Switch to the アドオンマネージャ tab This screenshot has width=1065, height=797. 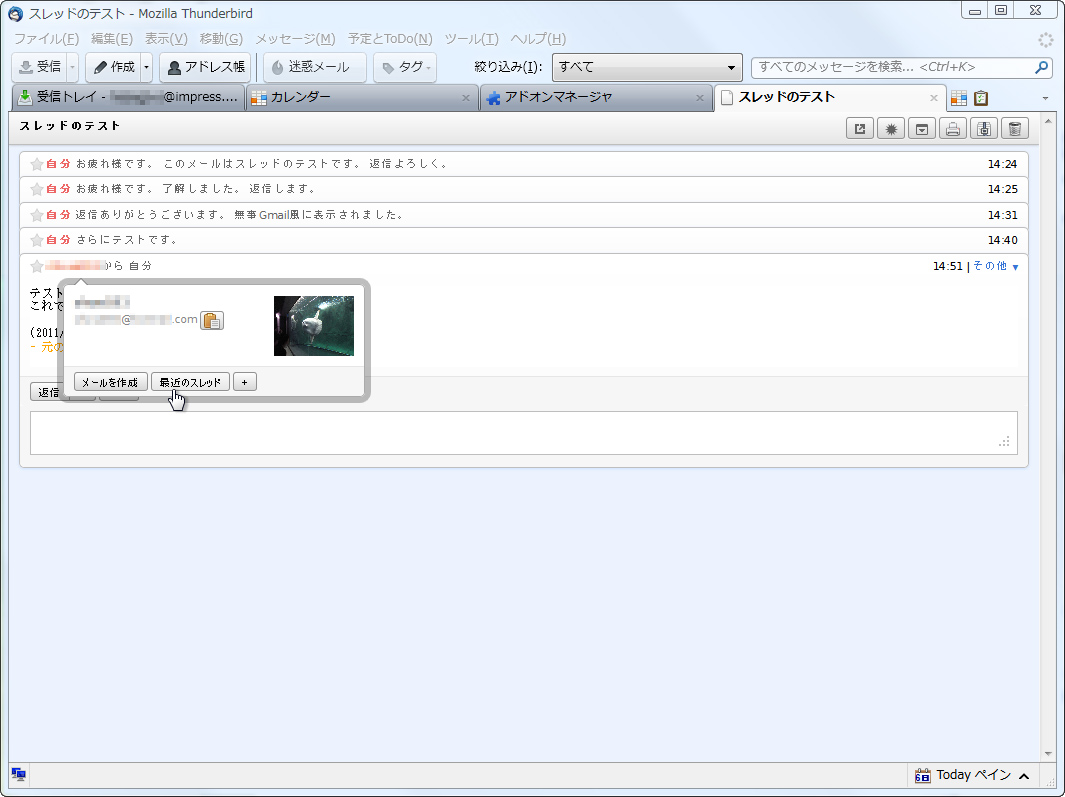coord(595,97)
